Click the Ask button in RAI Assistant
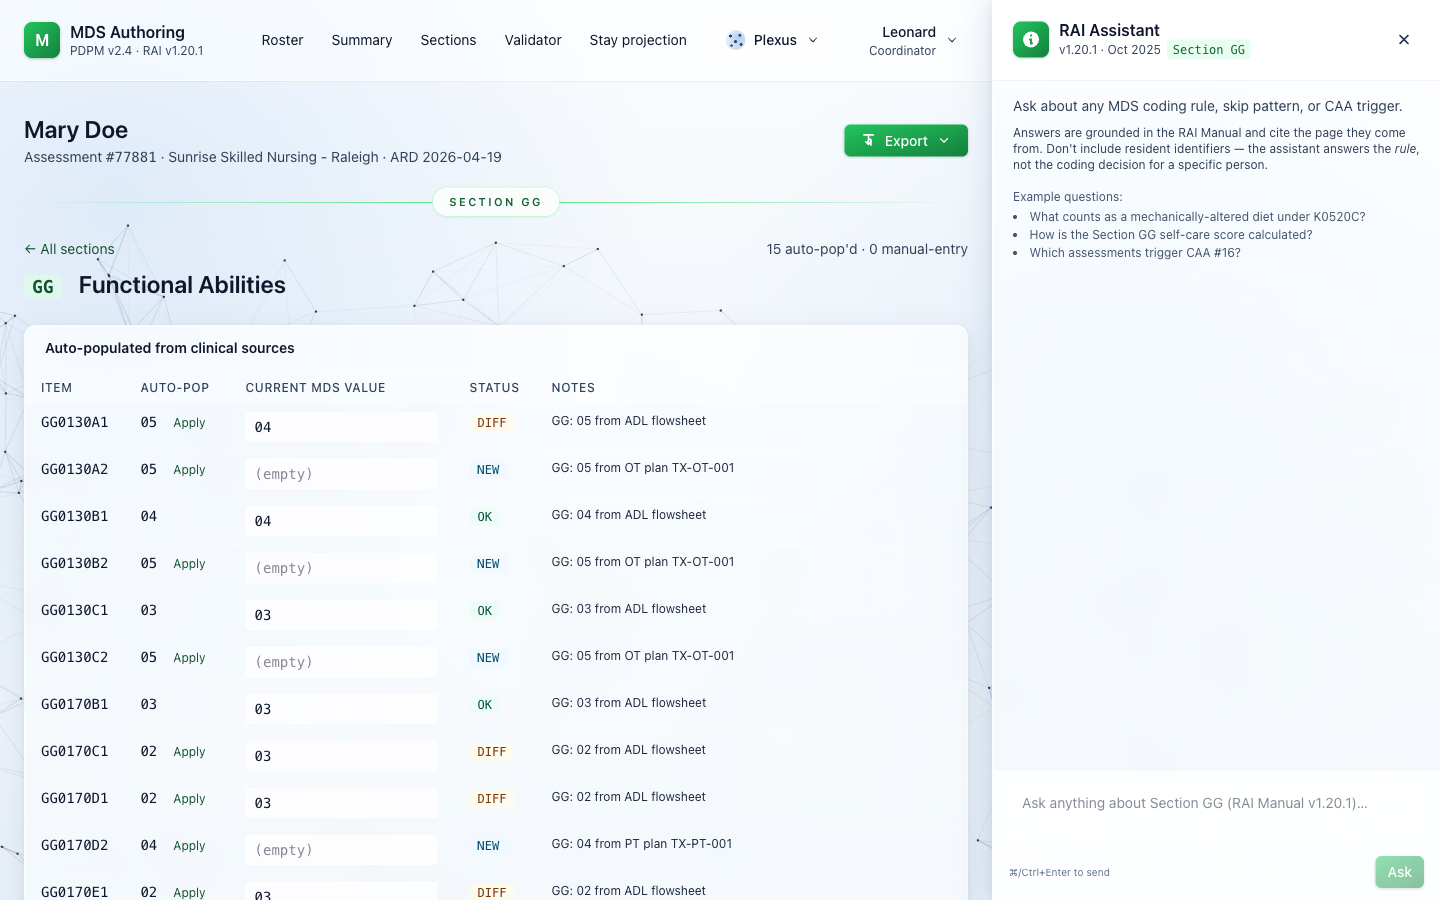Image resolution: width=1440 pixels, height=900 pixels. pos(1399,872)
